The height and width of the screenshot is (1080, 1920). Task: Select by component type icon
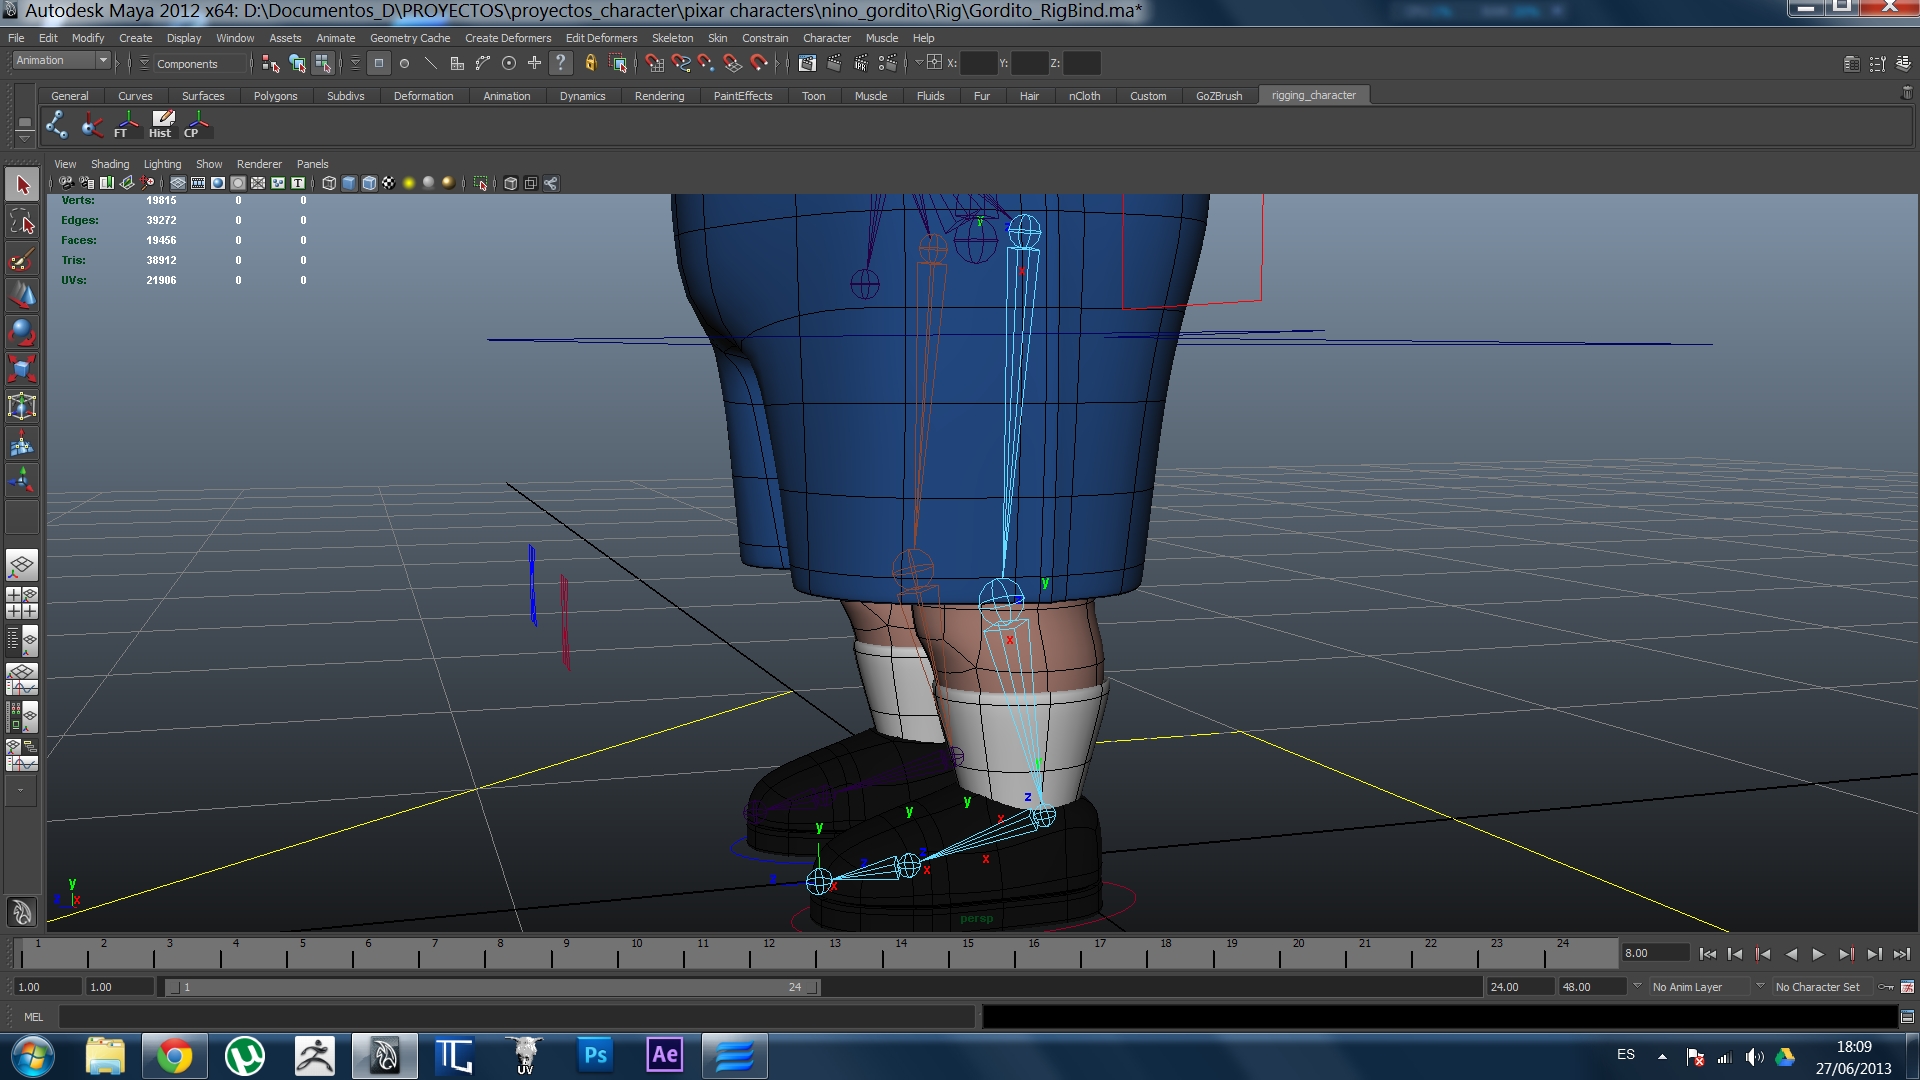coord(322,63)
